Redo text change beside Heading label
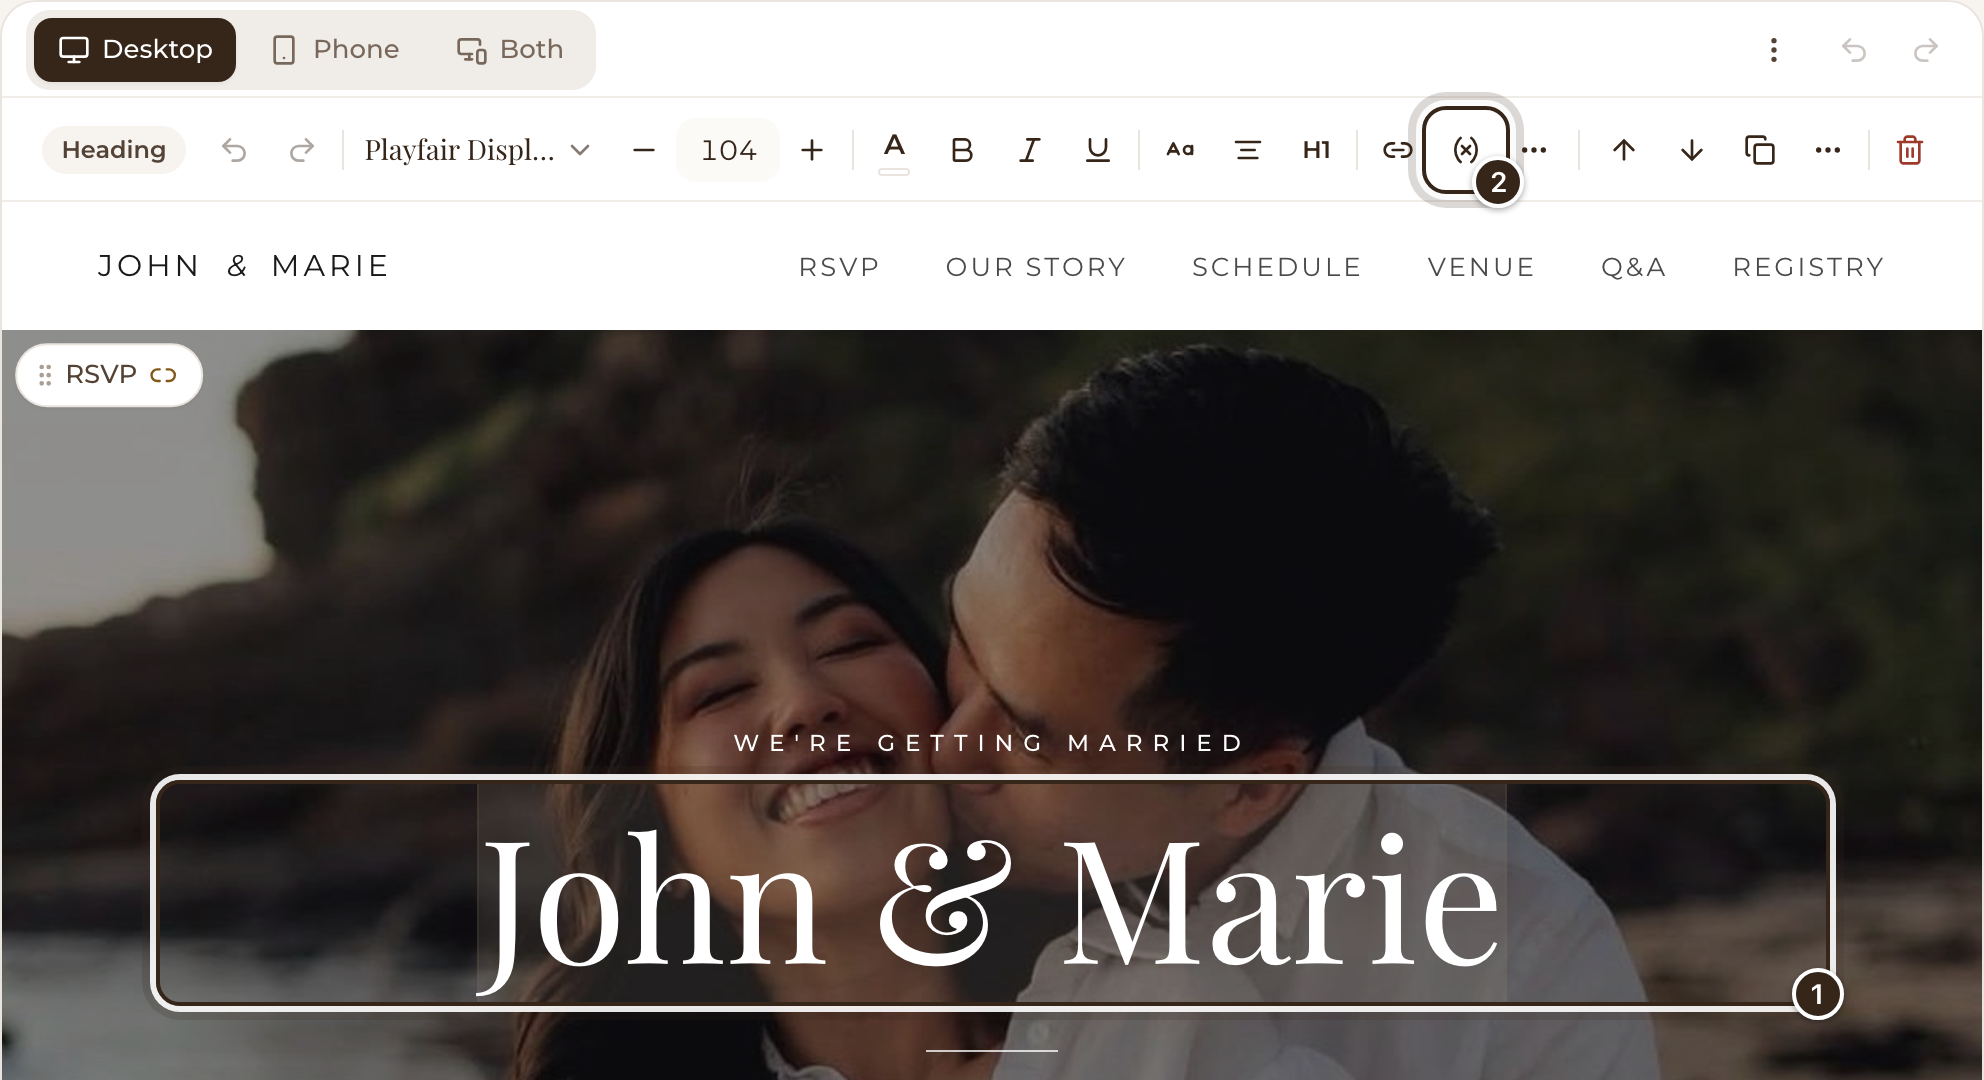1984x1080 pixels. coord(302,150)
